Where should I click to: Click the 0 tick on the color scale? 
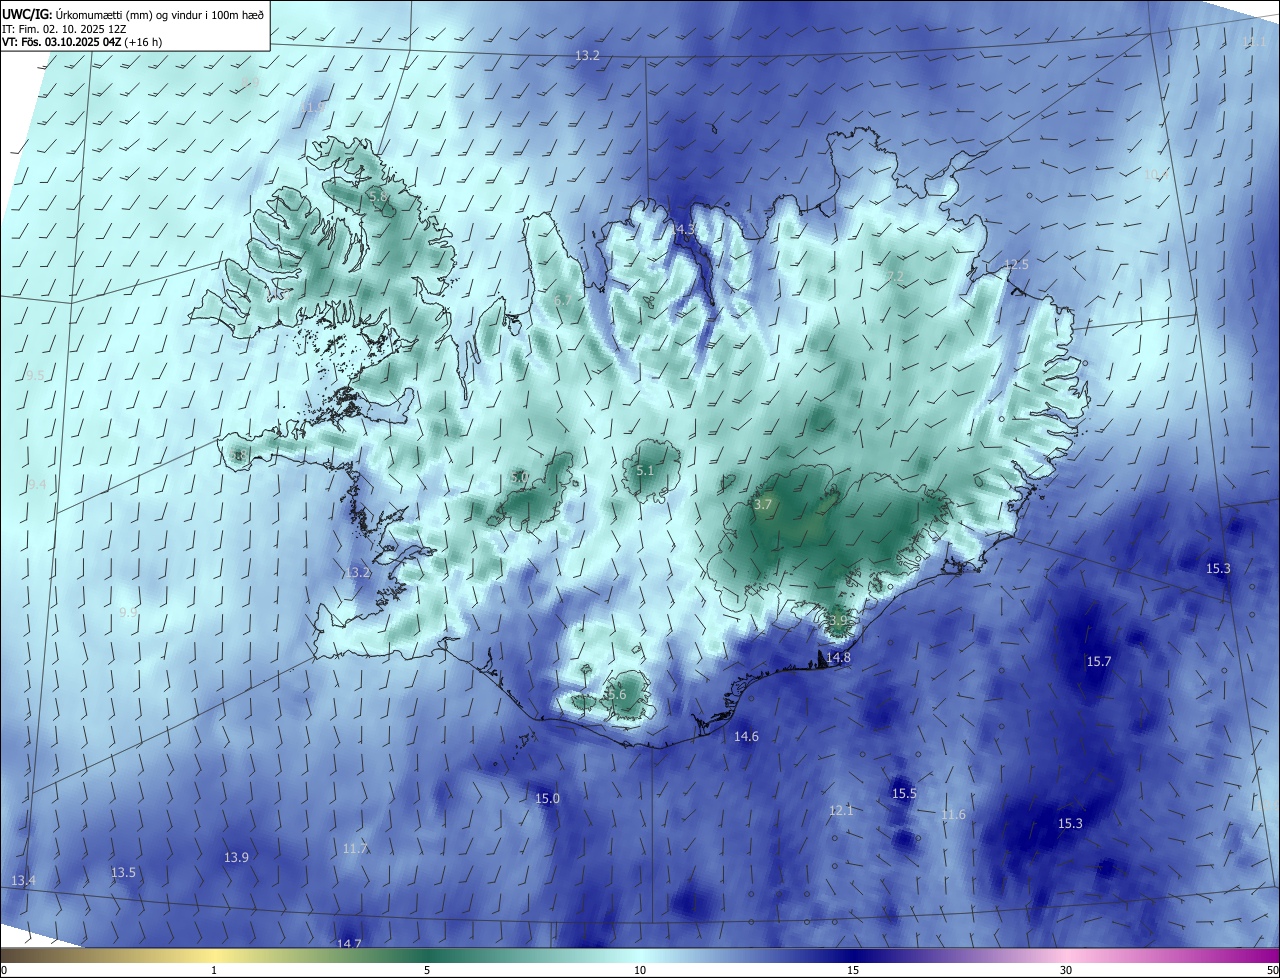(x=4, y=971)
